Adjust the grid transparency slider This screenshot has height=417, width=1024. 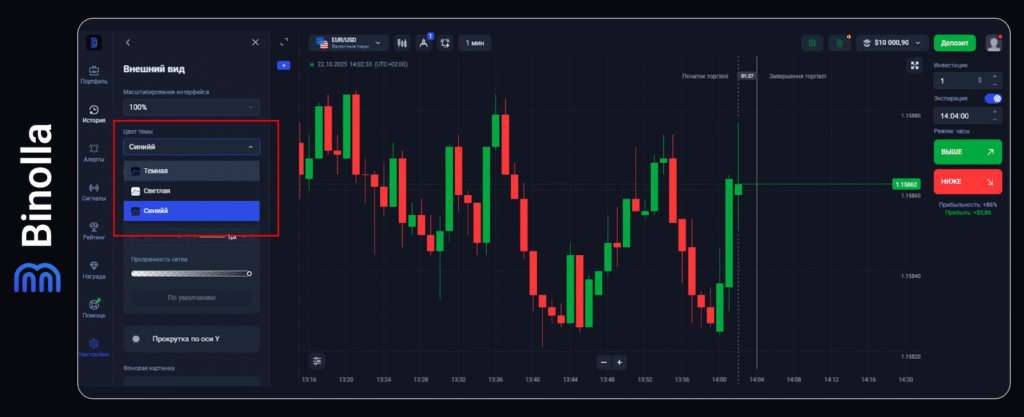pos(191,273)
